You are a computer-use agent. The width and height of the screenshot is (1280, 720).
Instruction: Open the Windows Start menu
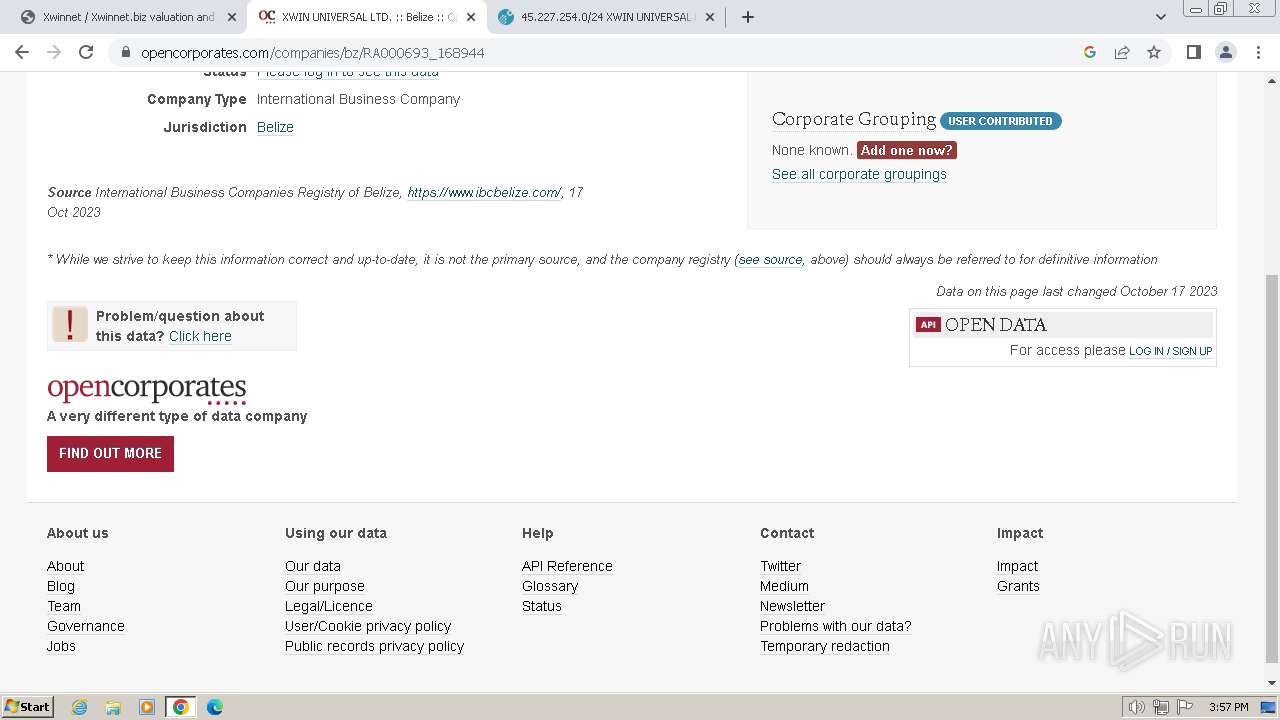click(28, 706)
